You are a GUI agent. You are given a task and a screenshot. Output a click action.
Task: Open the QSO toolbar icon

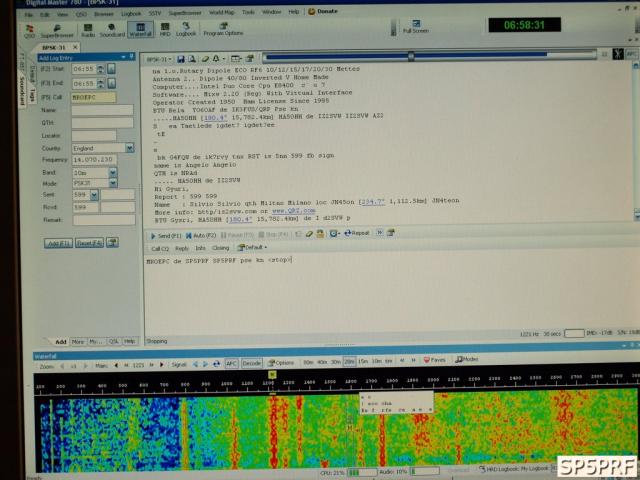pos(29,31)
